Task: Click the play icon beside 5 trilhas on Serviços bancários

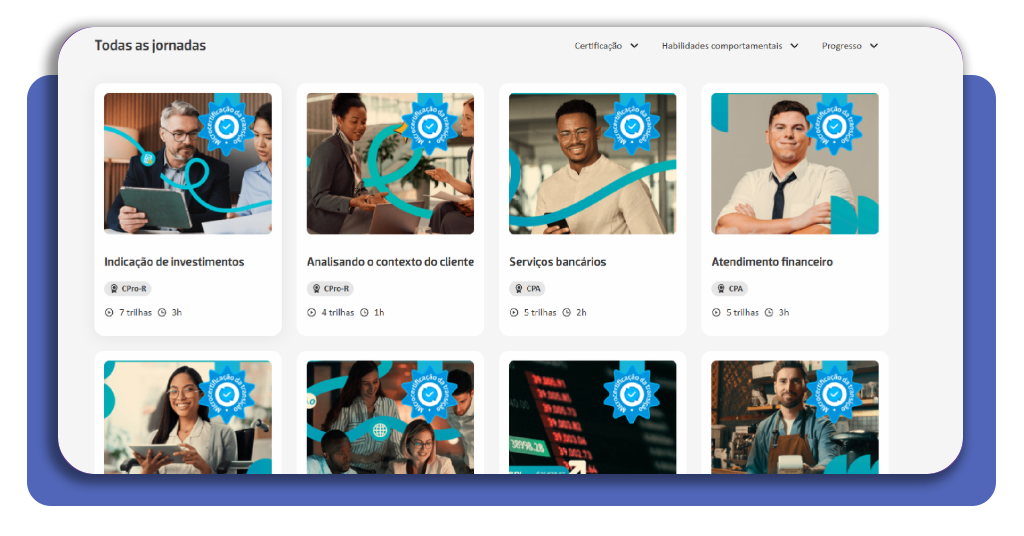Action: tap(514, 313)
